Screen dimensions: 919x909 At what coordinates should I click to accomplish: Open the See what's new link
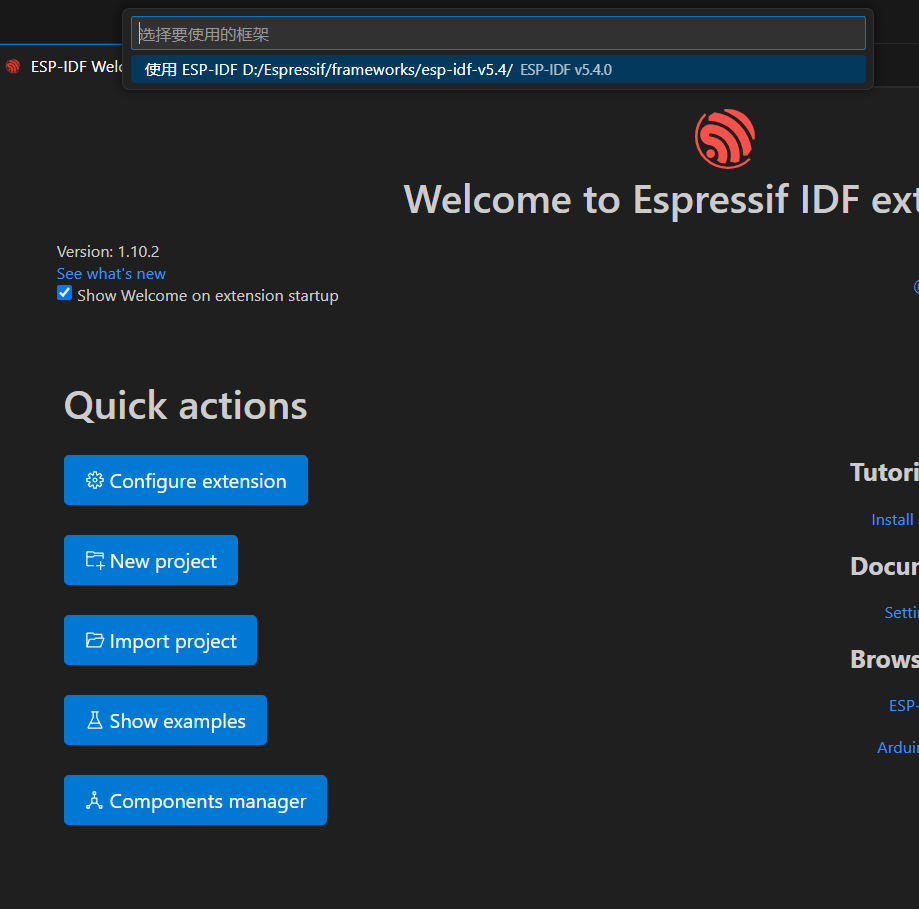[111, 274]
